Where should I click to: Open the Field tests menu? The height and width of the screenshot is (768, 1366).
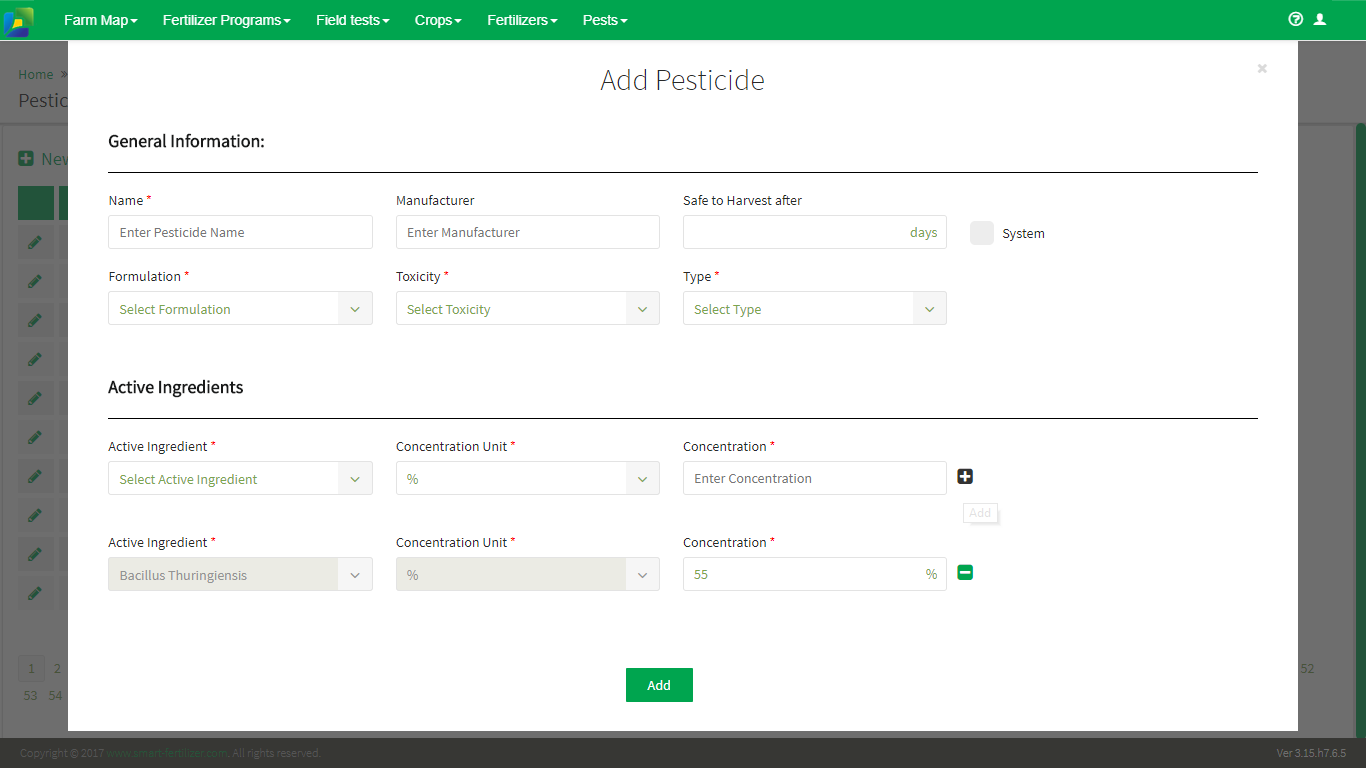pos(353,20)
